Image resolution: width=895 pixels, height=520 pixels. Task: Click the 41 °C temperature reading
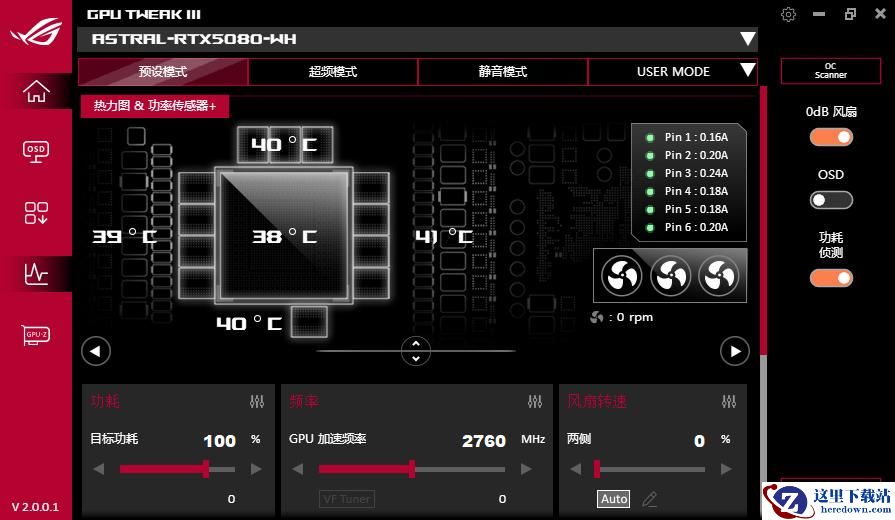click(x=444, y=236)
